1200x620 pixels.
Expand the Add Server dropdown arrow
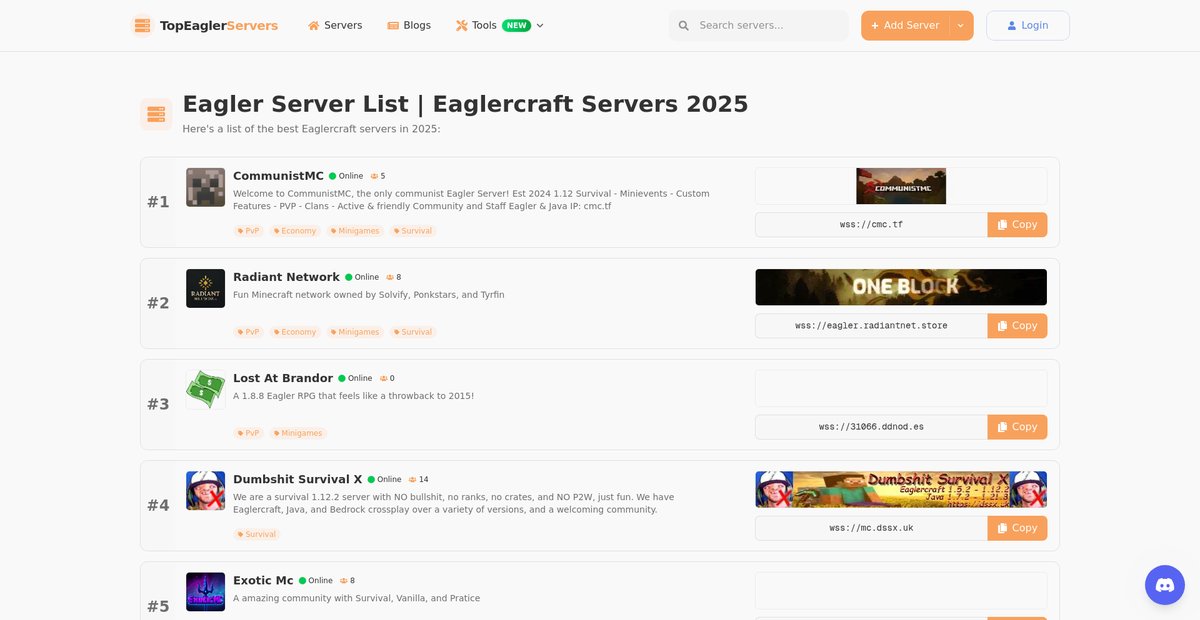(x=961, y=26)
